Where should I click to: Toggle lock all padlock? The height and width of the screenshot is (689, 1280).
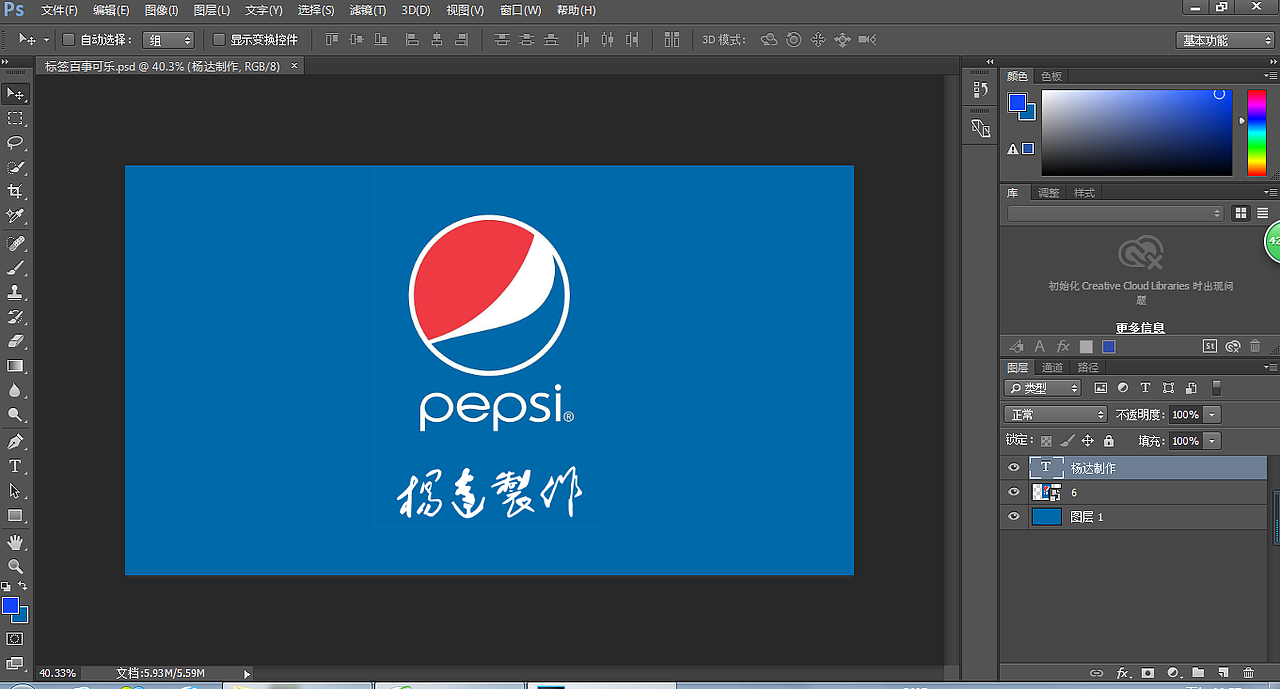(1109, 440)
